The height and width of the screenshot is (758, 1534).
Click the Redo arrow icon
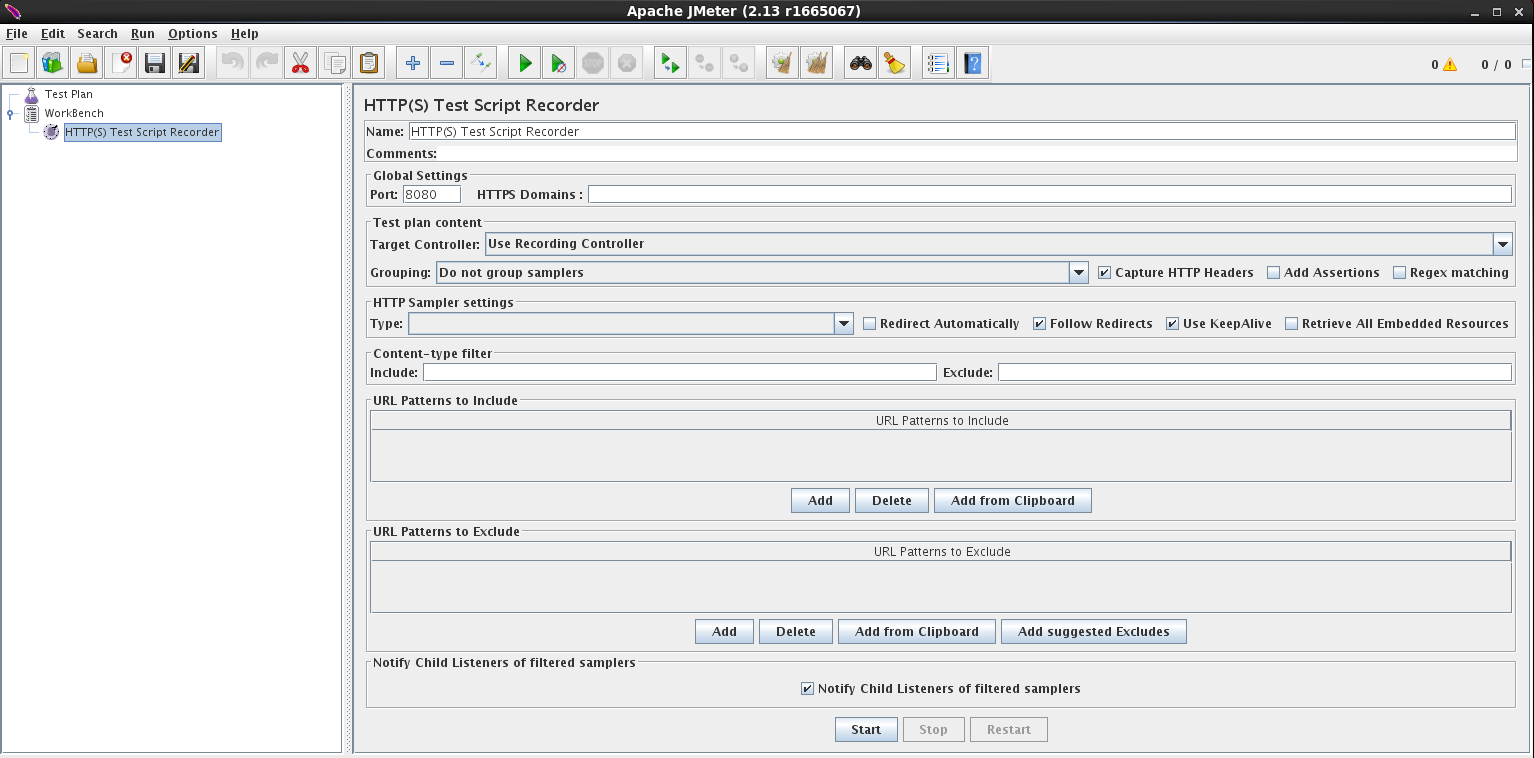pos(267,63)
